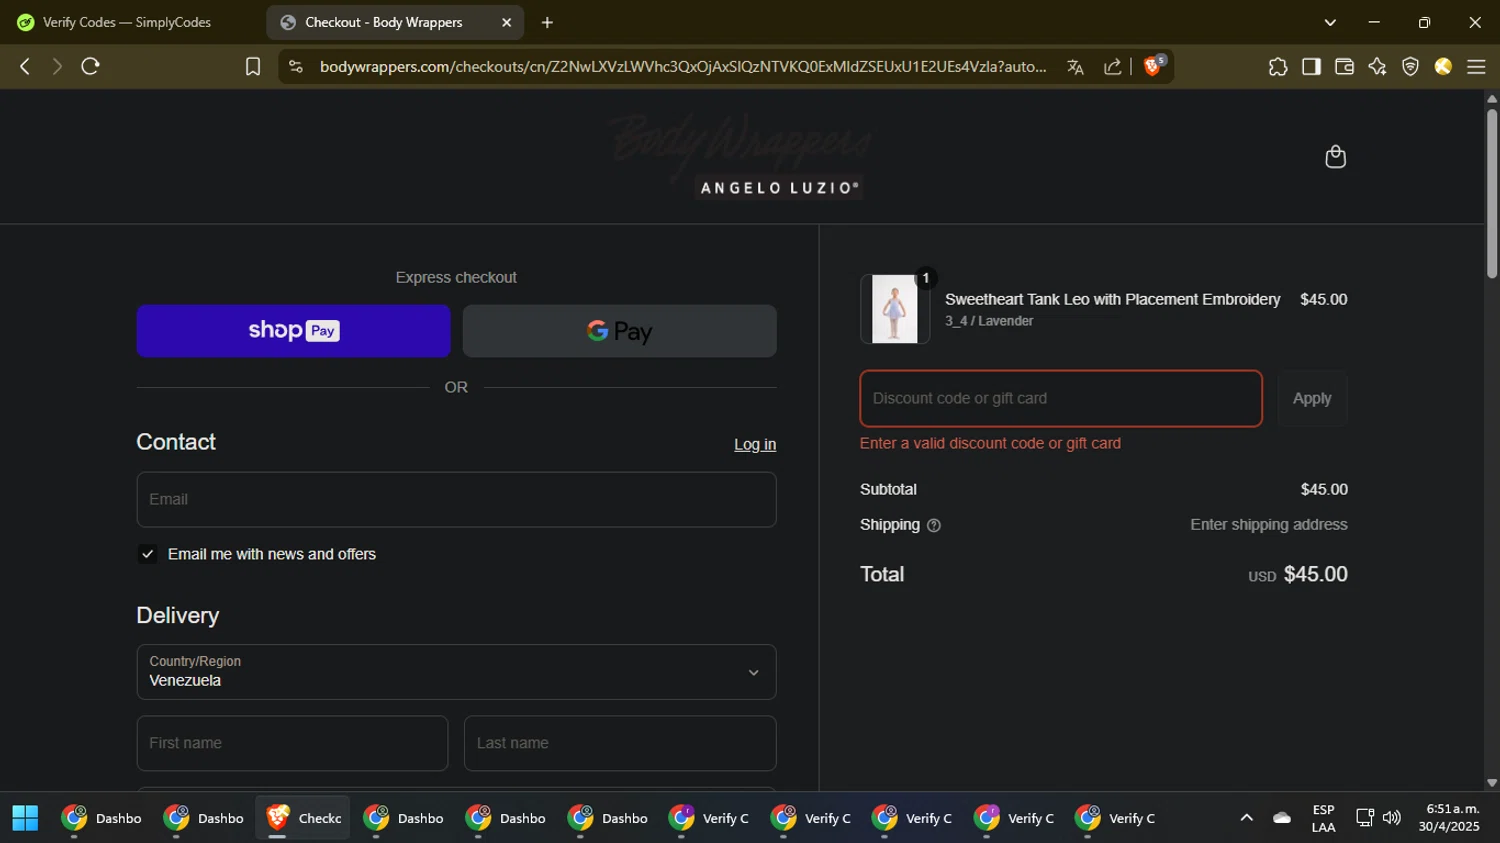This screenshot has width=1500, height=843.
Task: Open Brave Shields lion icon
Action: (1153, 66)
